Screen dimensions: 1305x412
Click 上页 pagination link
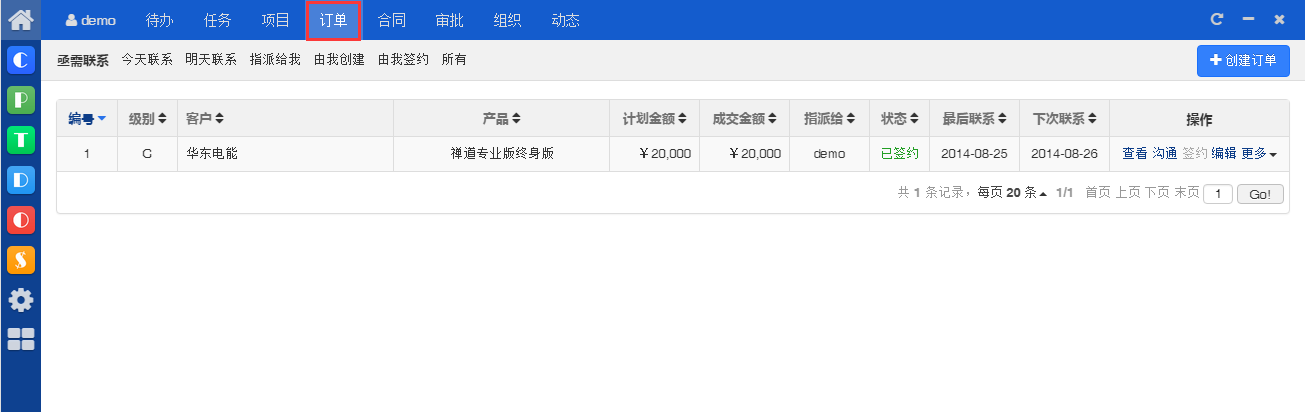coord(1127,193)
